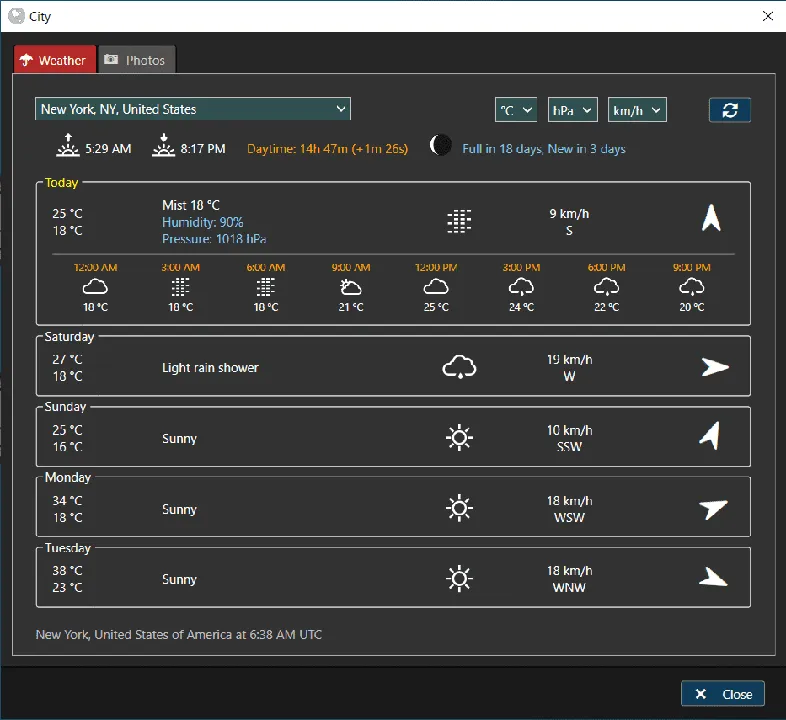Click the 9:00 PM rain icon
This screenshot has width=786, height=720.
click(x=692, y=287)
